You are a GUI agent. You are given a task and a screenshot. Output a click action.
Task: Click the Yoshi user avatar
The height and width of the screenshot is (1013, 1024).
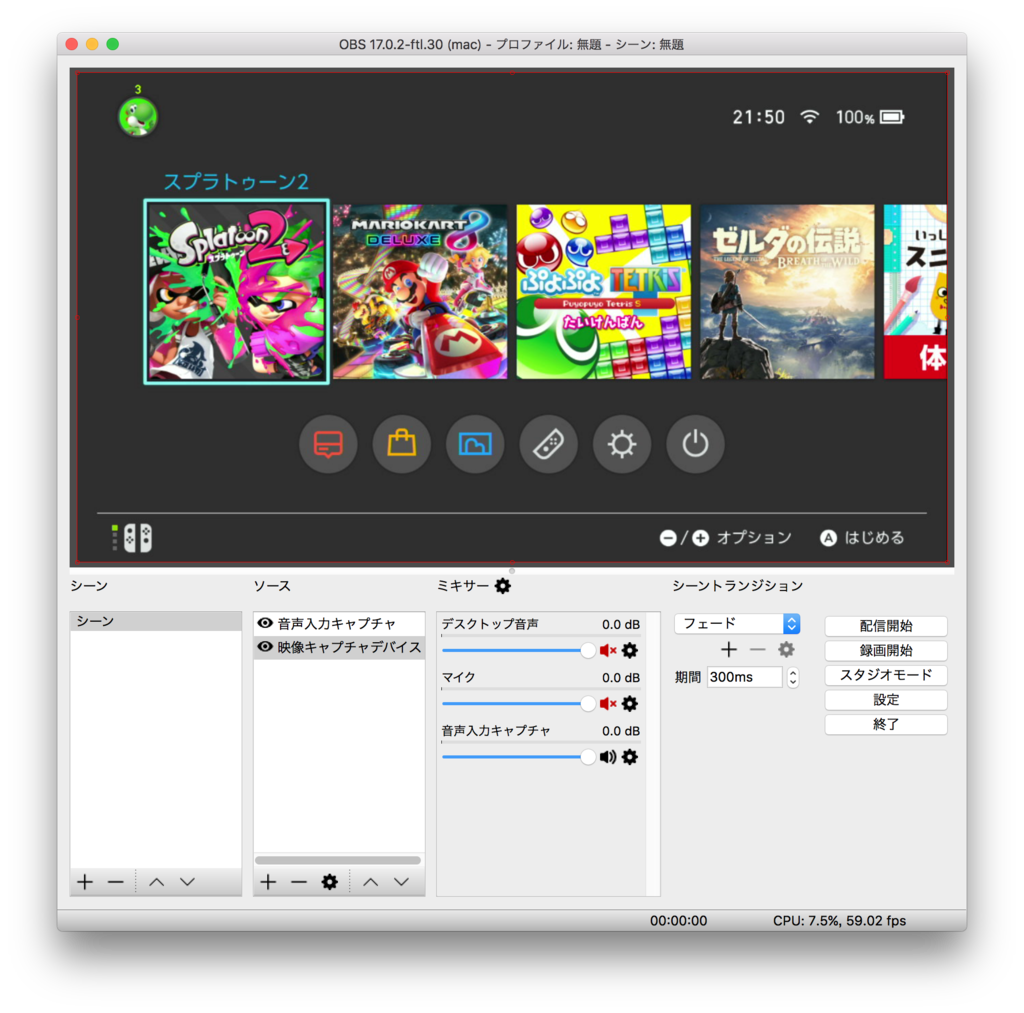click(x=138, y=117)
